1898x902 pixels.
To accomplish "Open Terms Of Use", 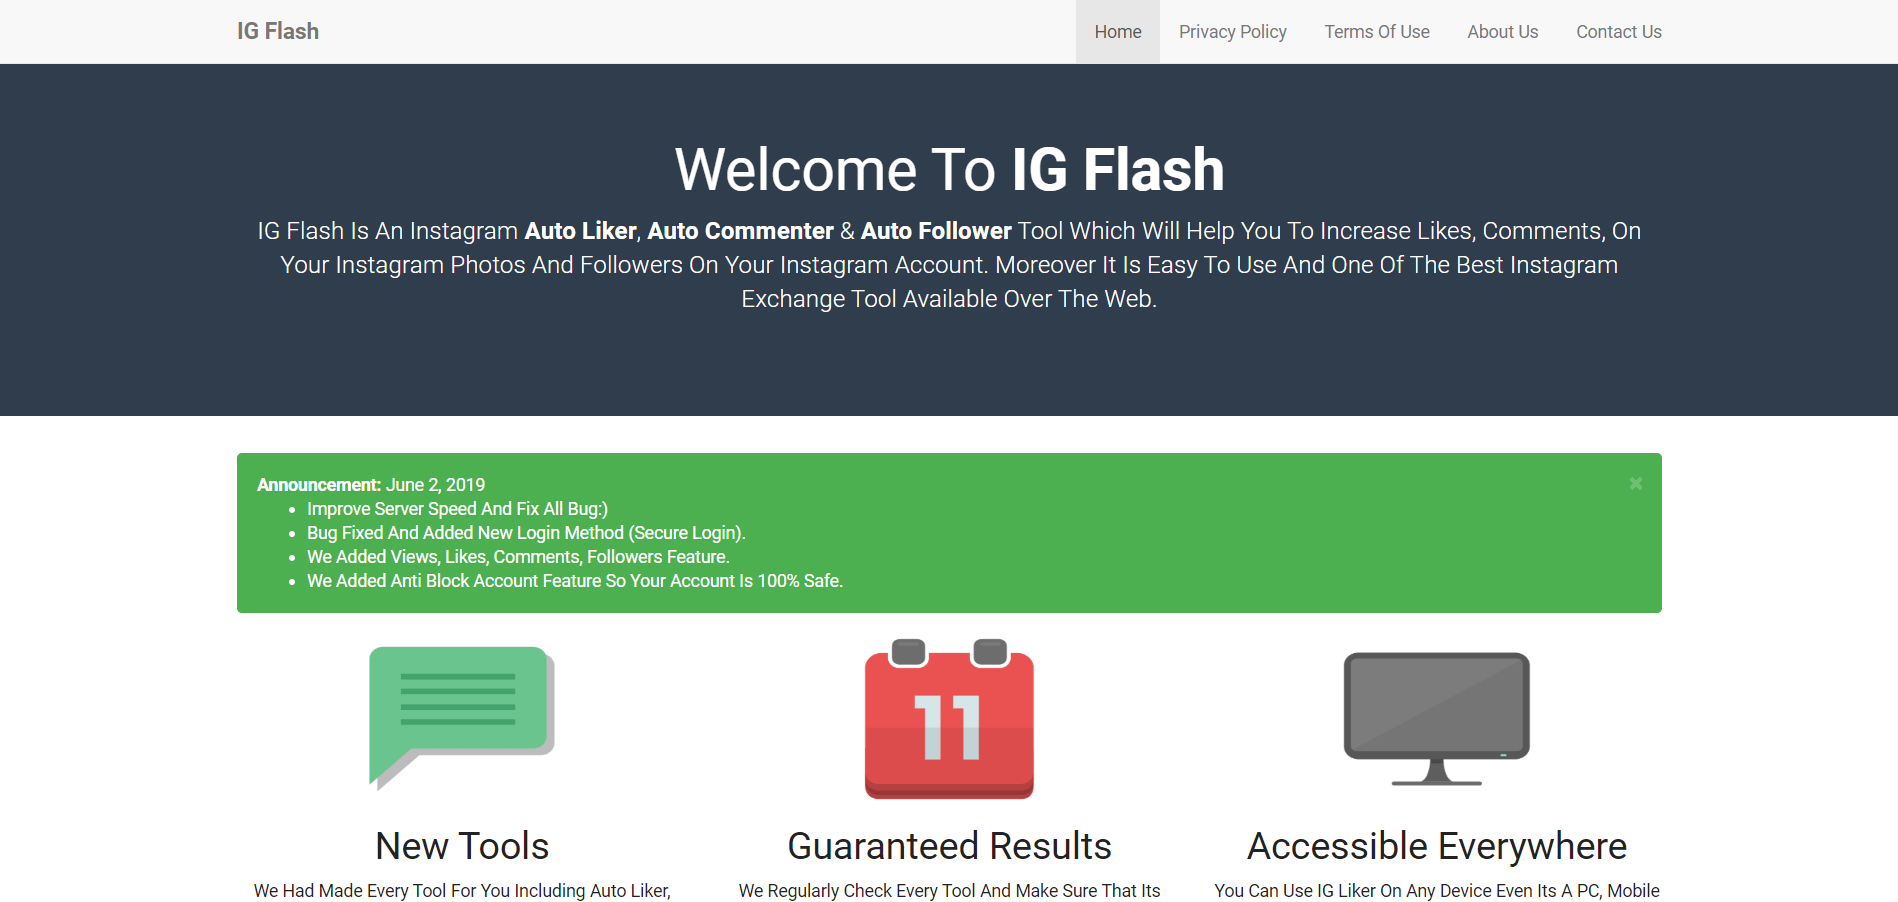I will tap(1376, 31).
